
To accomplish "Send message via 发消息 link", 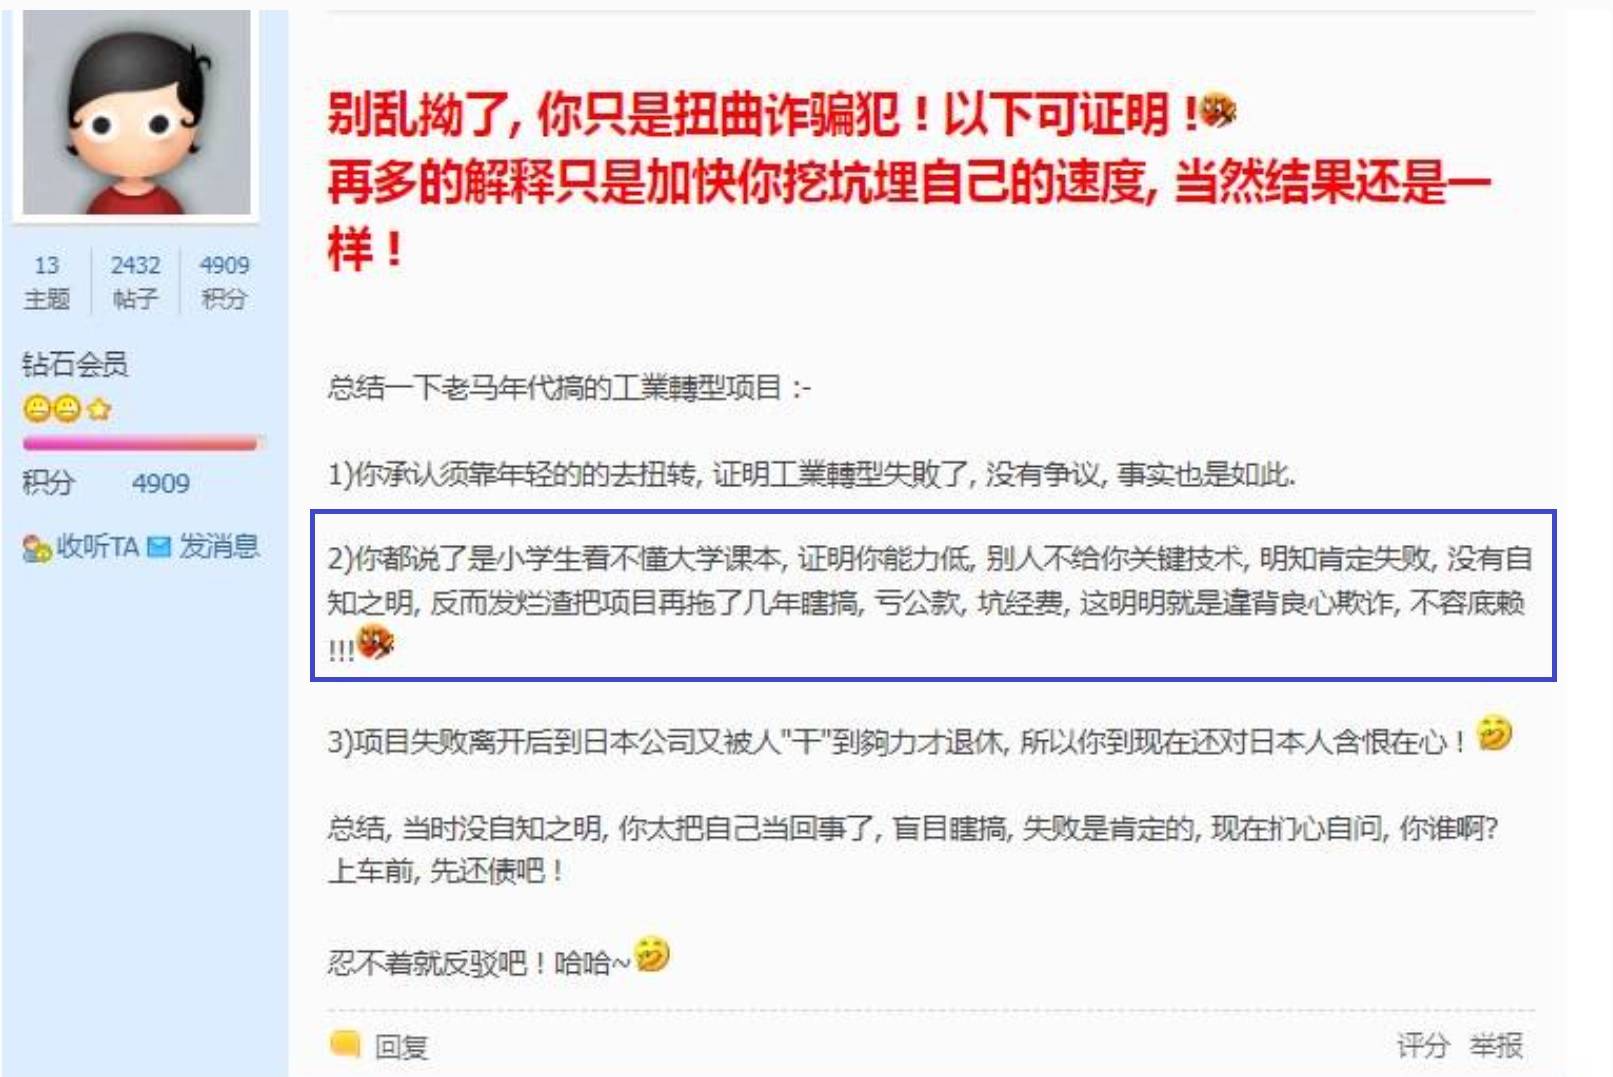I will [219, 546].
